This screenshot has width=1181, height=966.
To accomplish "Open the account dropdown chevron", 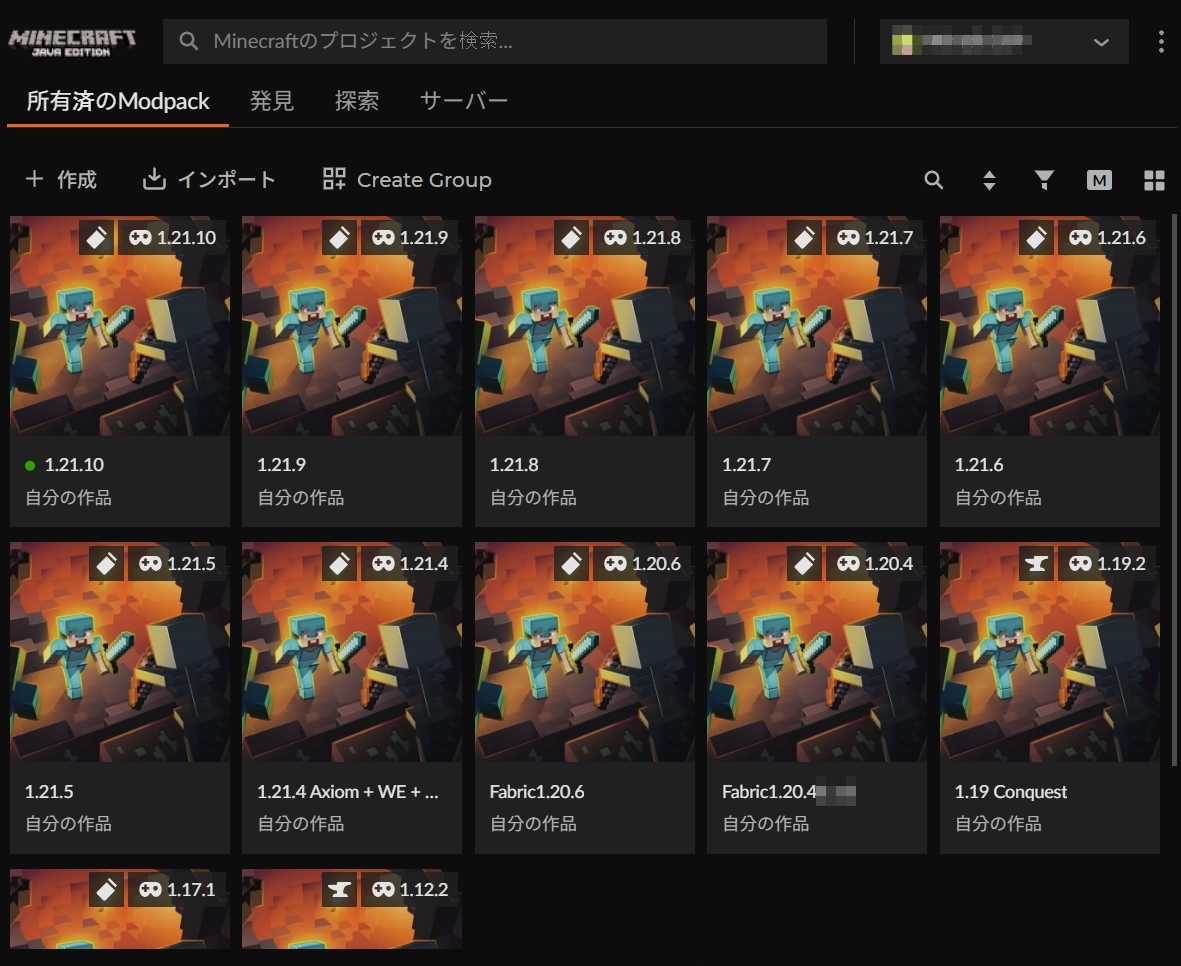I will pyautogui.click(x=1101, y=42).
